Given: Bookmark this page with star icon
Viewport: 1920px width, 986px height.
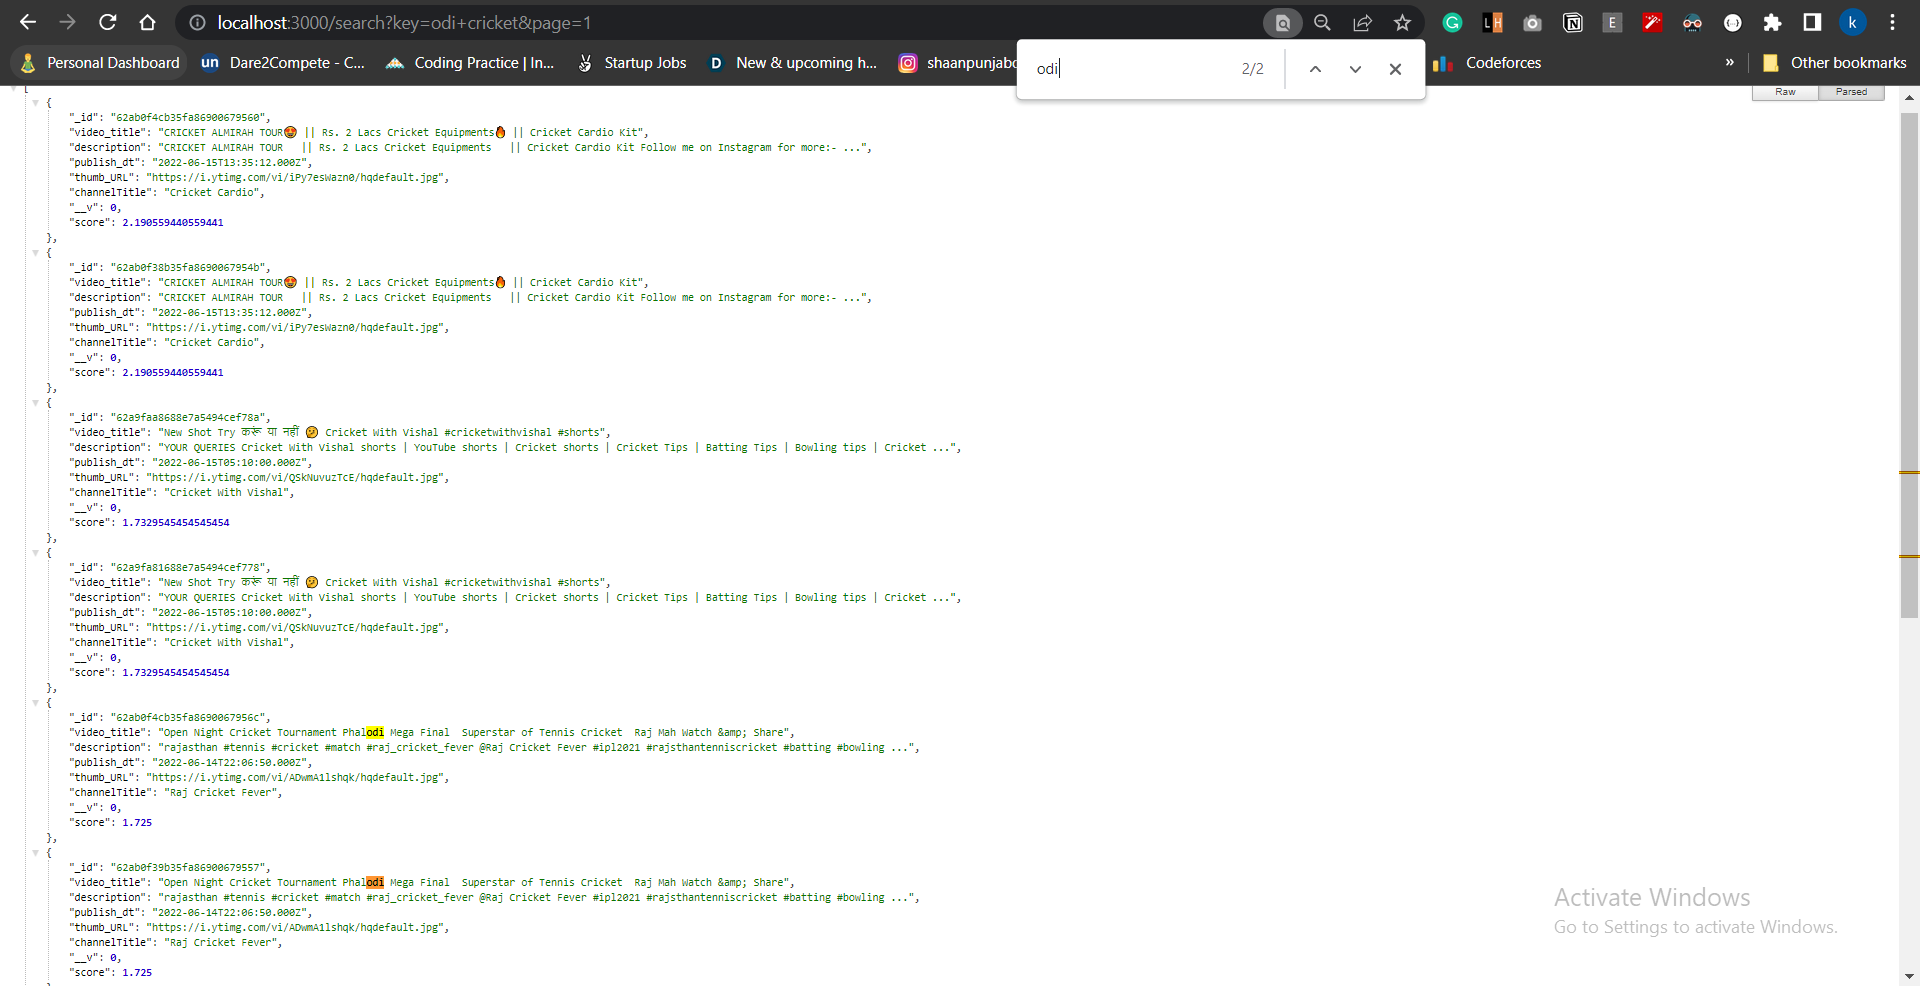Looking at the screenshot, I should pyautogui.click(x=1402, y=22).
